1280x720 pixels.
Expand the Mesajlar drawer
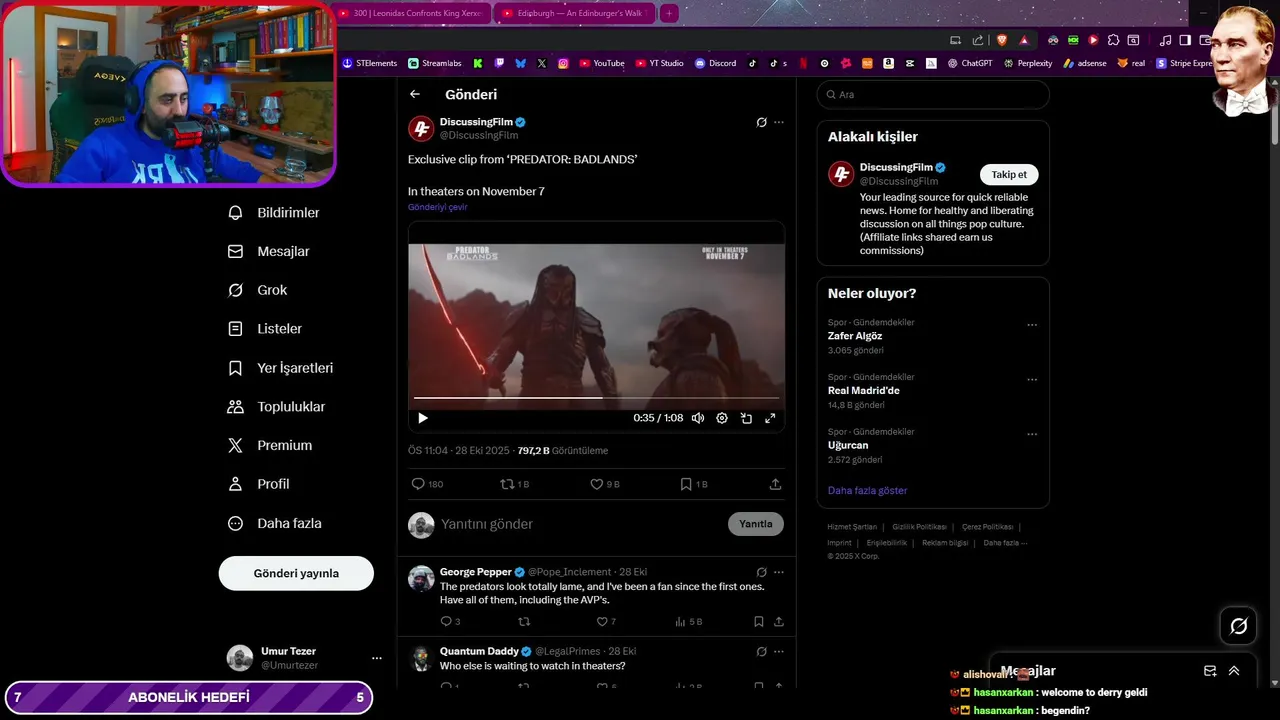point(1234,671)
